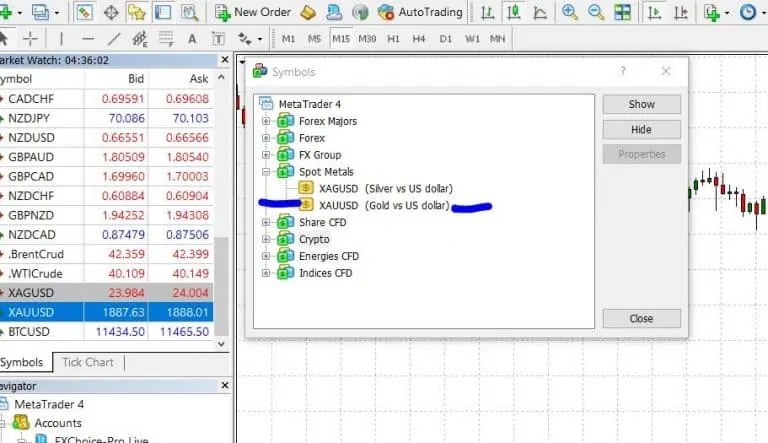This screenshot has width=768, height=443.
Task: Select the M15 timeframe
Action: click(341, 38)
